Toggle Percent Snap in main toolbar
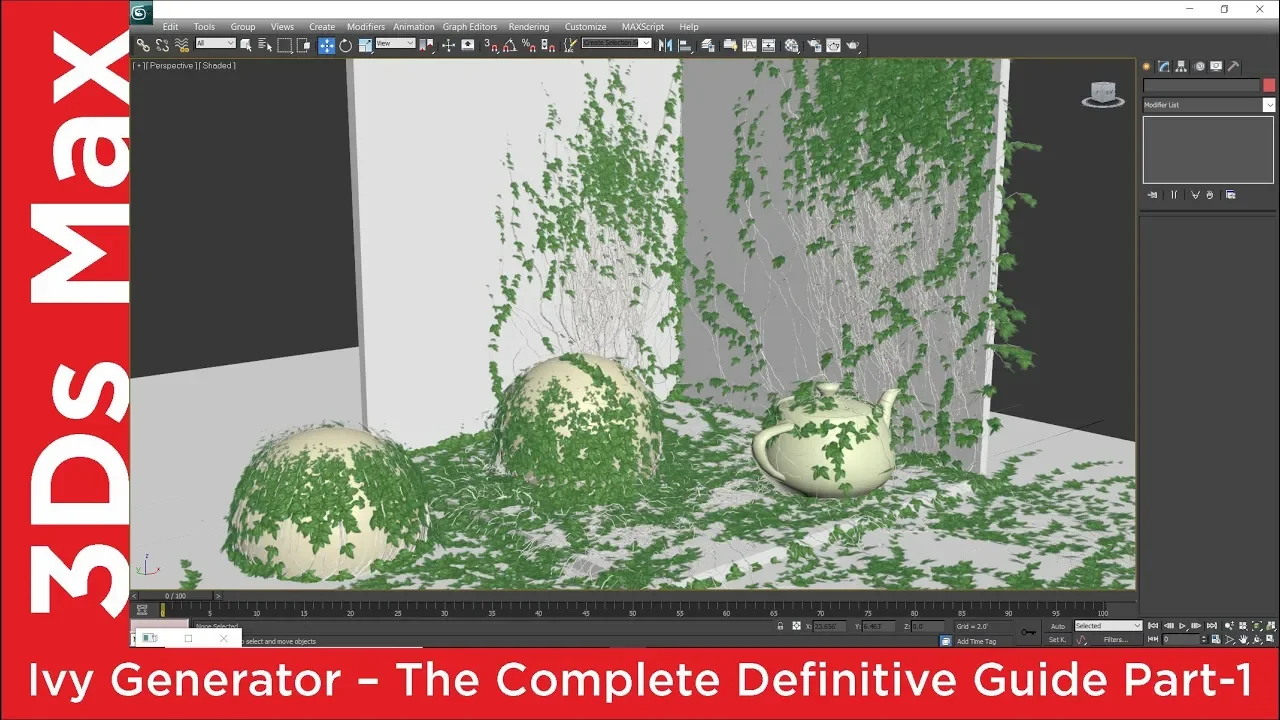 (529, 45)
